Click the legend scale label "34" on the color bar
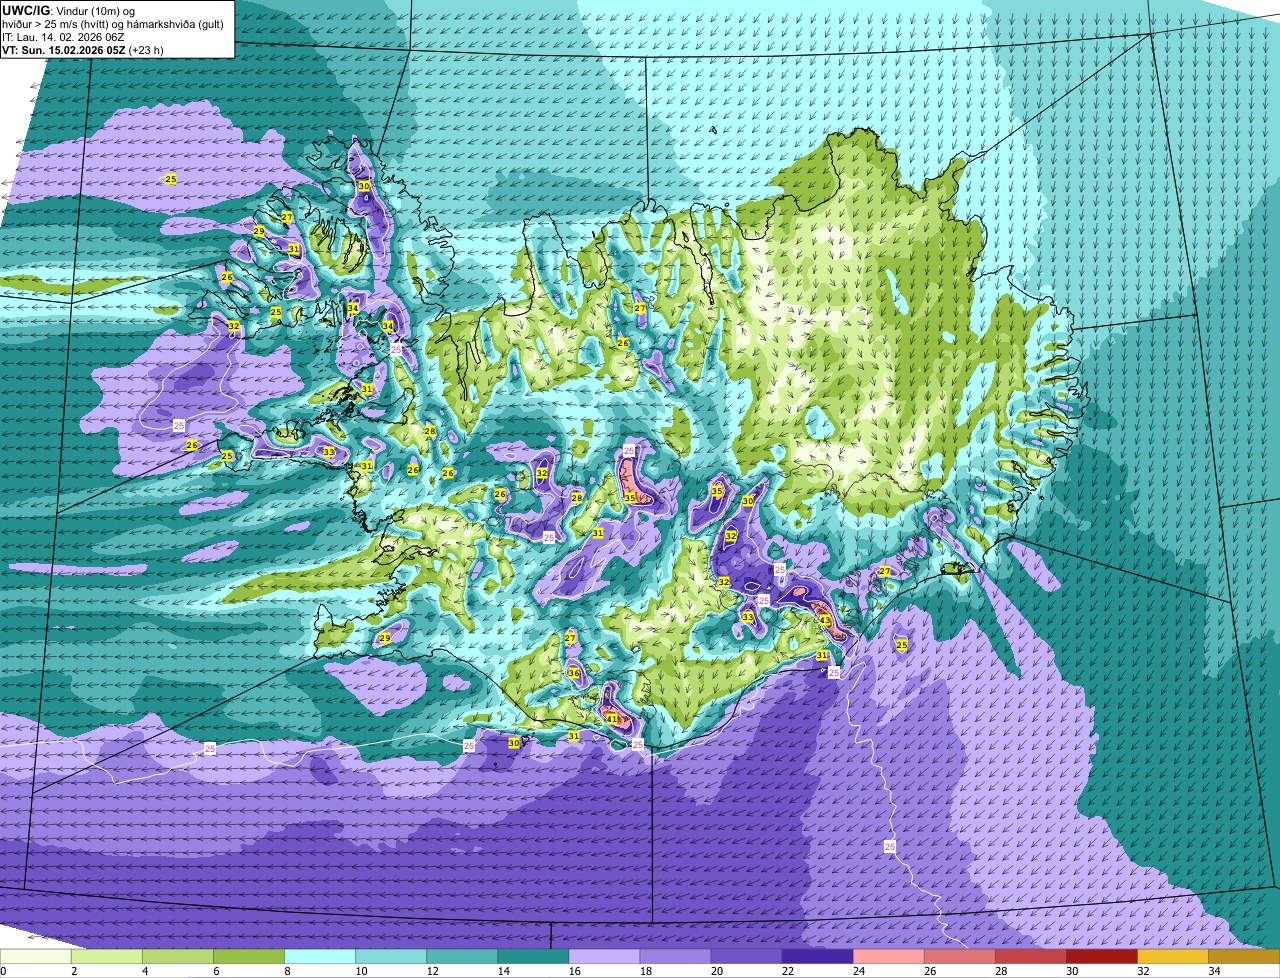The width and height of the screenshot is (1280, 978). click(1214, 971)
